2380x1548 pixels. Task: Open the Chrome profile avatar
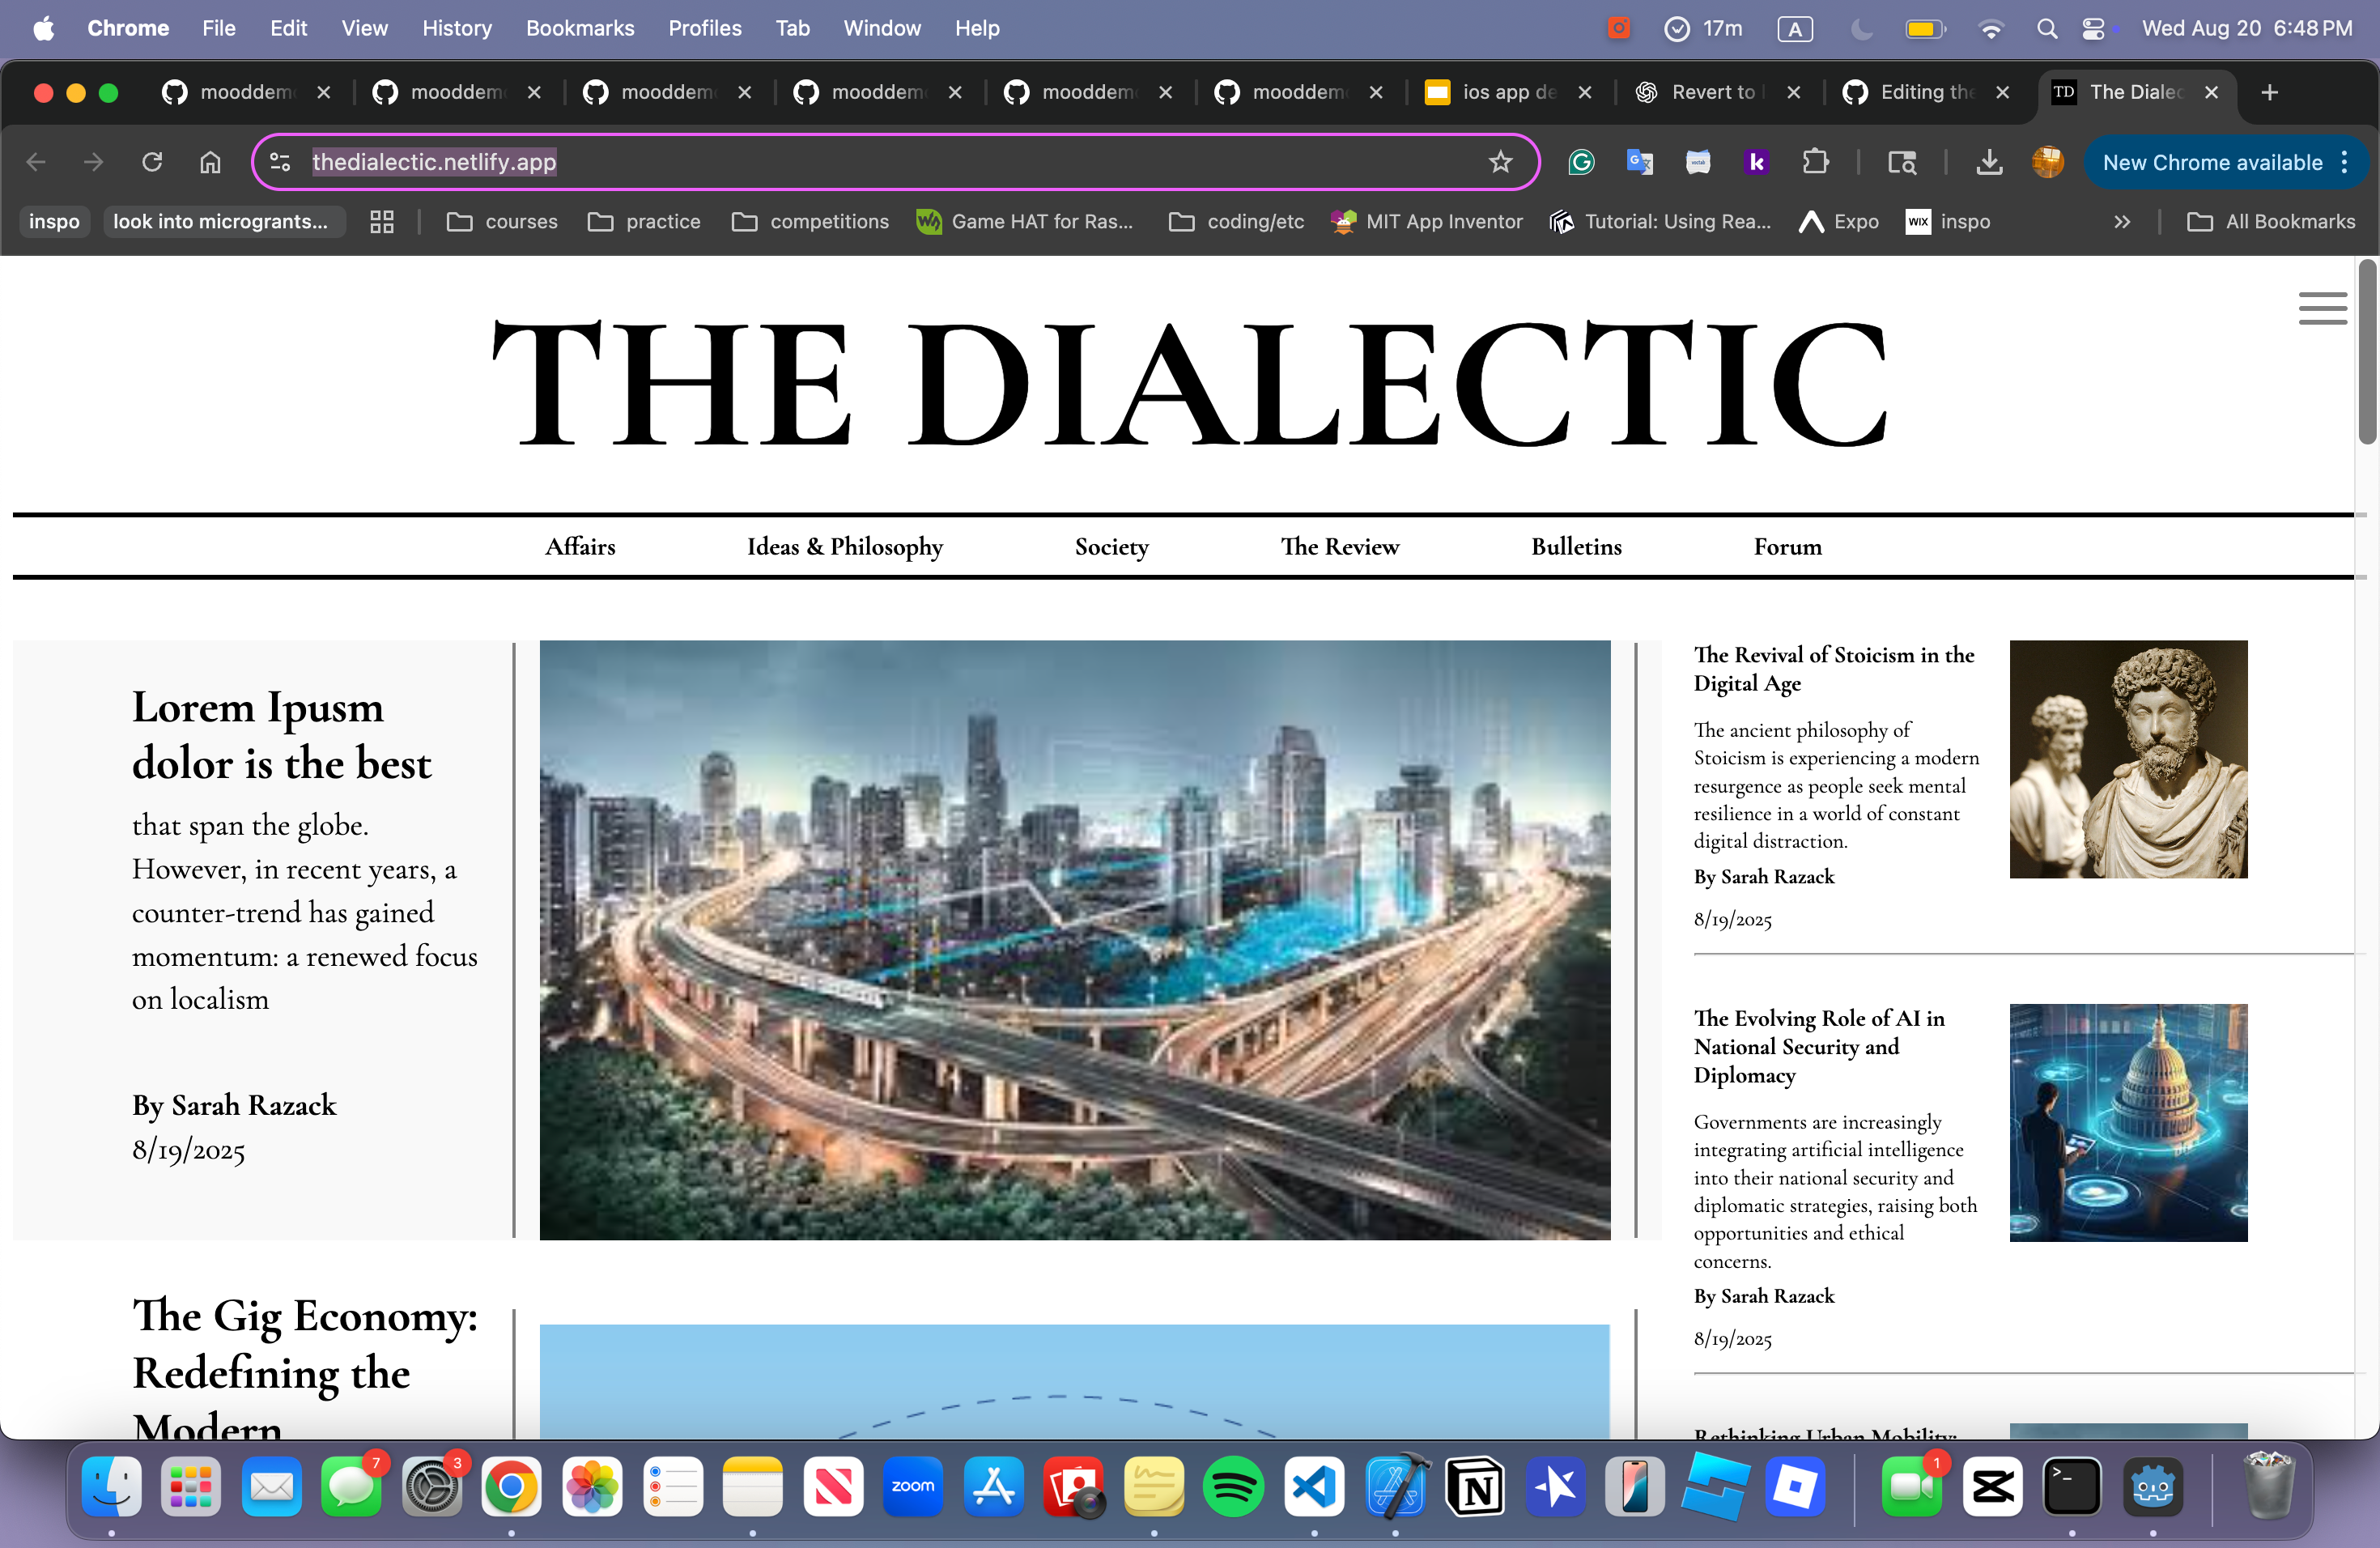coord(2047,162)
